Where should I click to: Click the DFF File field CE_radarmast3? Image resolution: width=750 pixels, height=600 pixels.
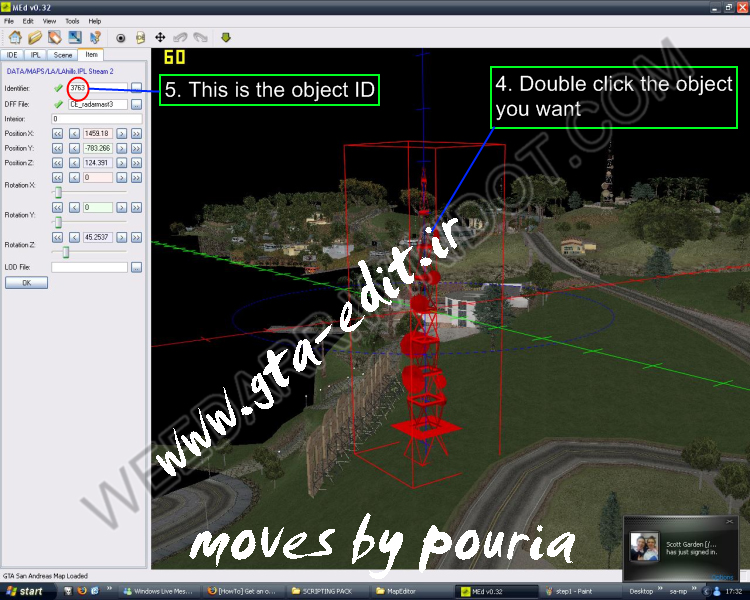98,104
